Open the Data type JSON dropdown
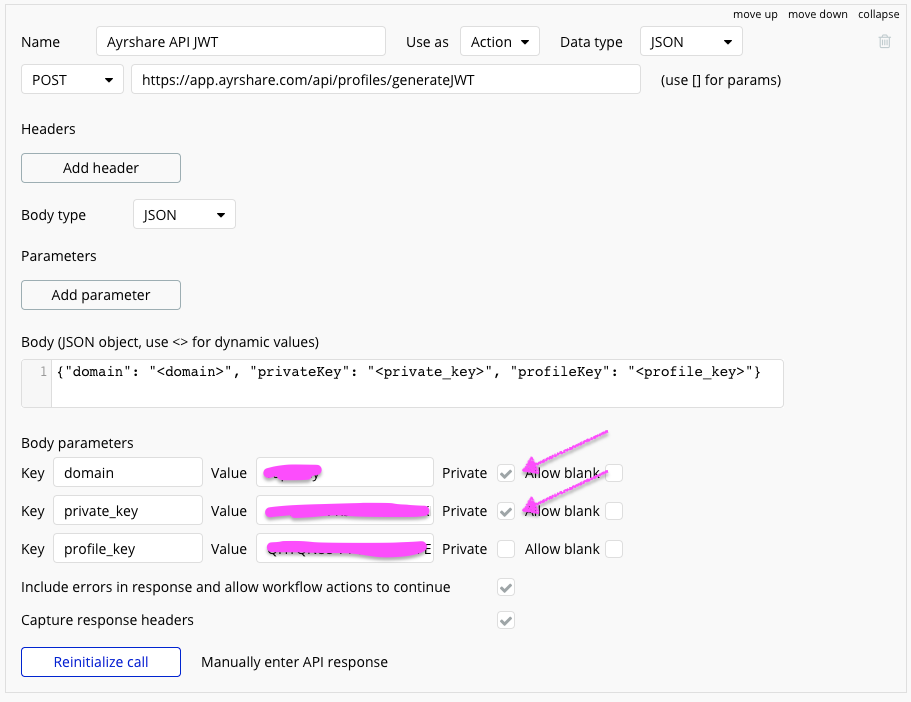 (x=690, y=42)
